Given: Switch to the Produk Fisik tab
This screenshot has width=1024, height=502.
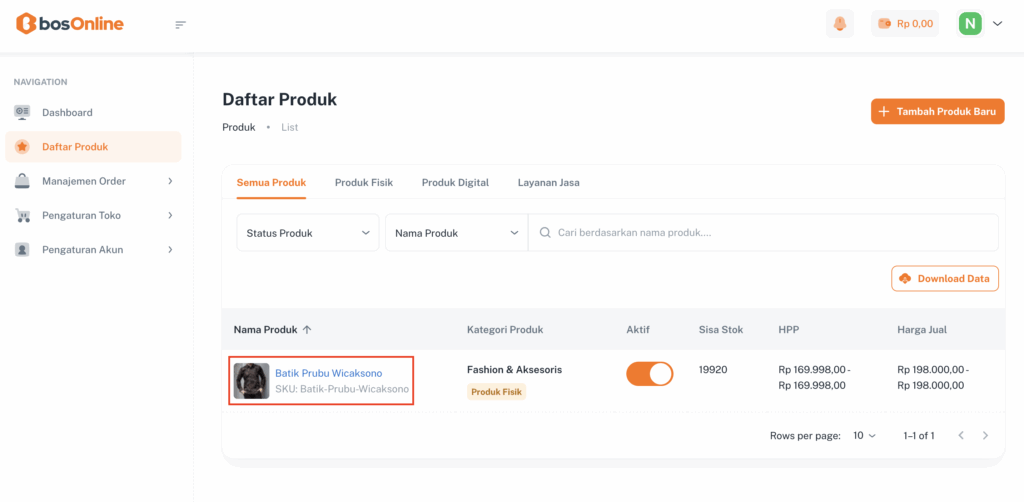Looking at the screenshot, I should tap(364, 183).
